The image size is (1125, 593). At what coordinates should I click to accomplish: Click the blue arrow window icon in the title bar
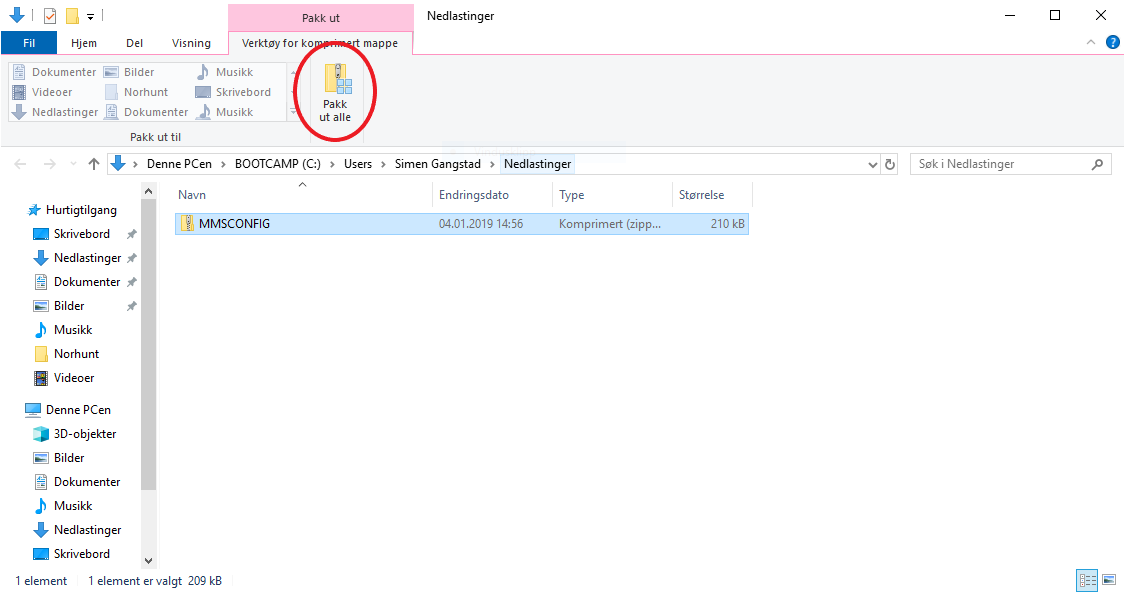17,15
